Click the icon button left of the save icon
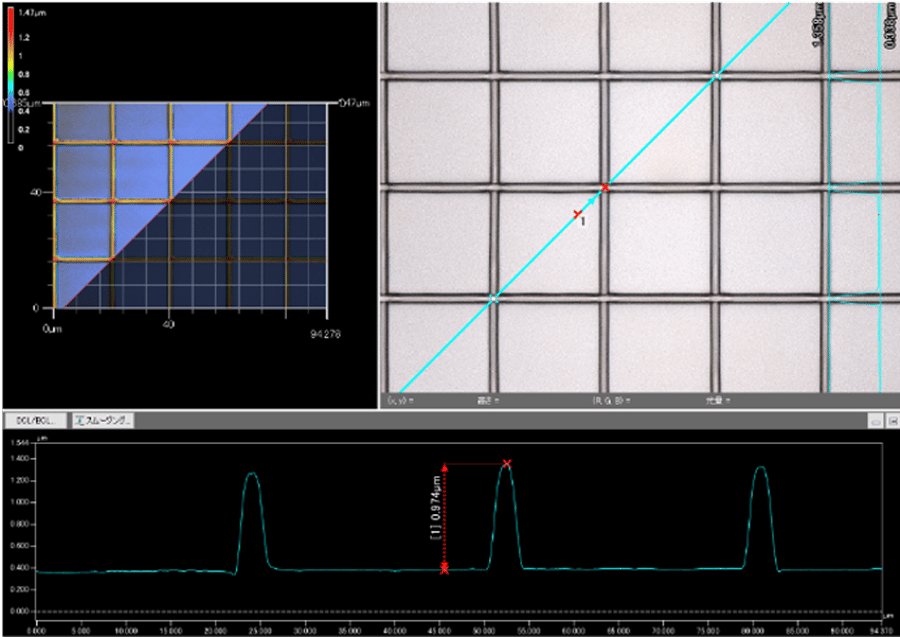This screenshot has height=637, width=900. click(x=876, y=421)
